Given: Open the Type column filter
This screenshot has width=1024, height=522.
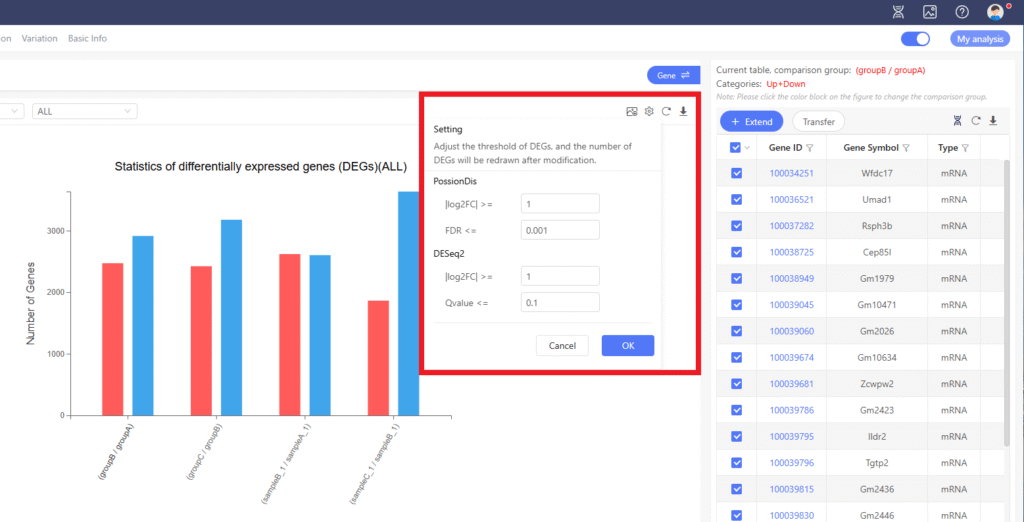Looking at the screenshot, I should coord(967,148).
